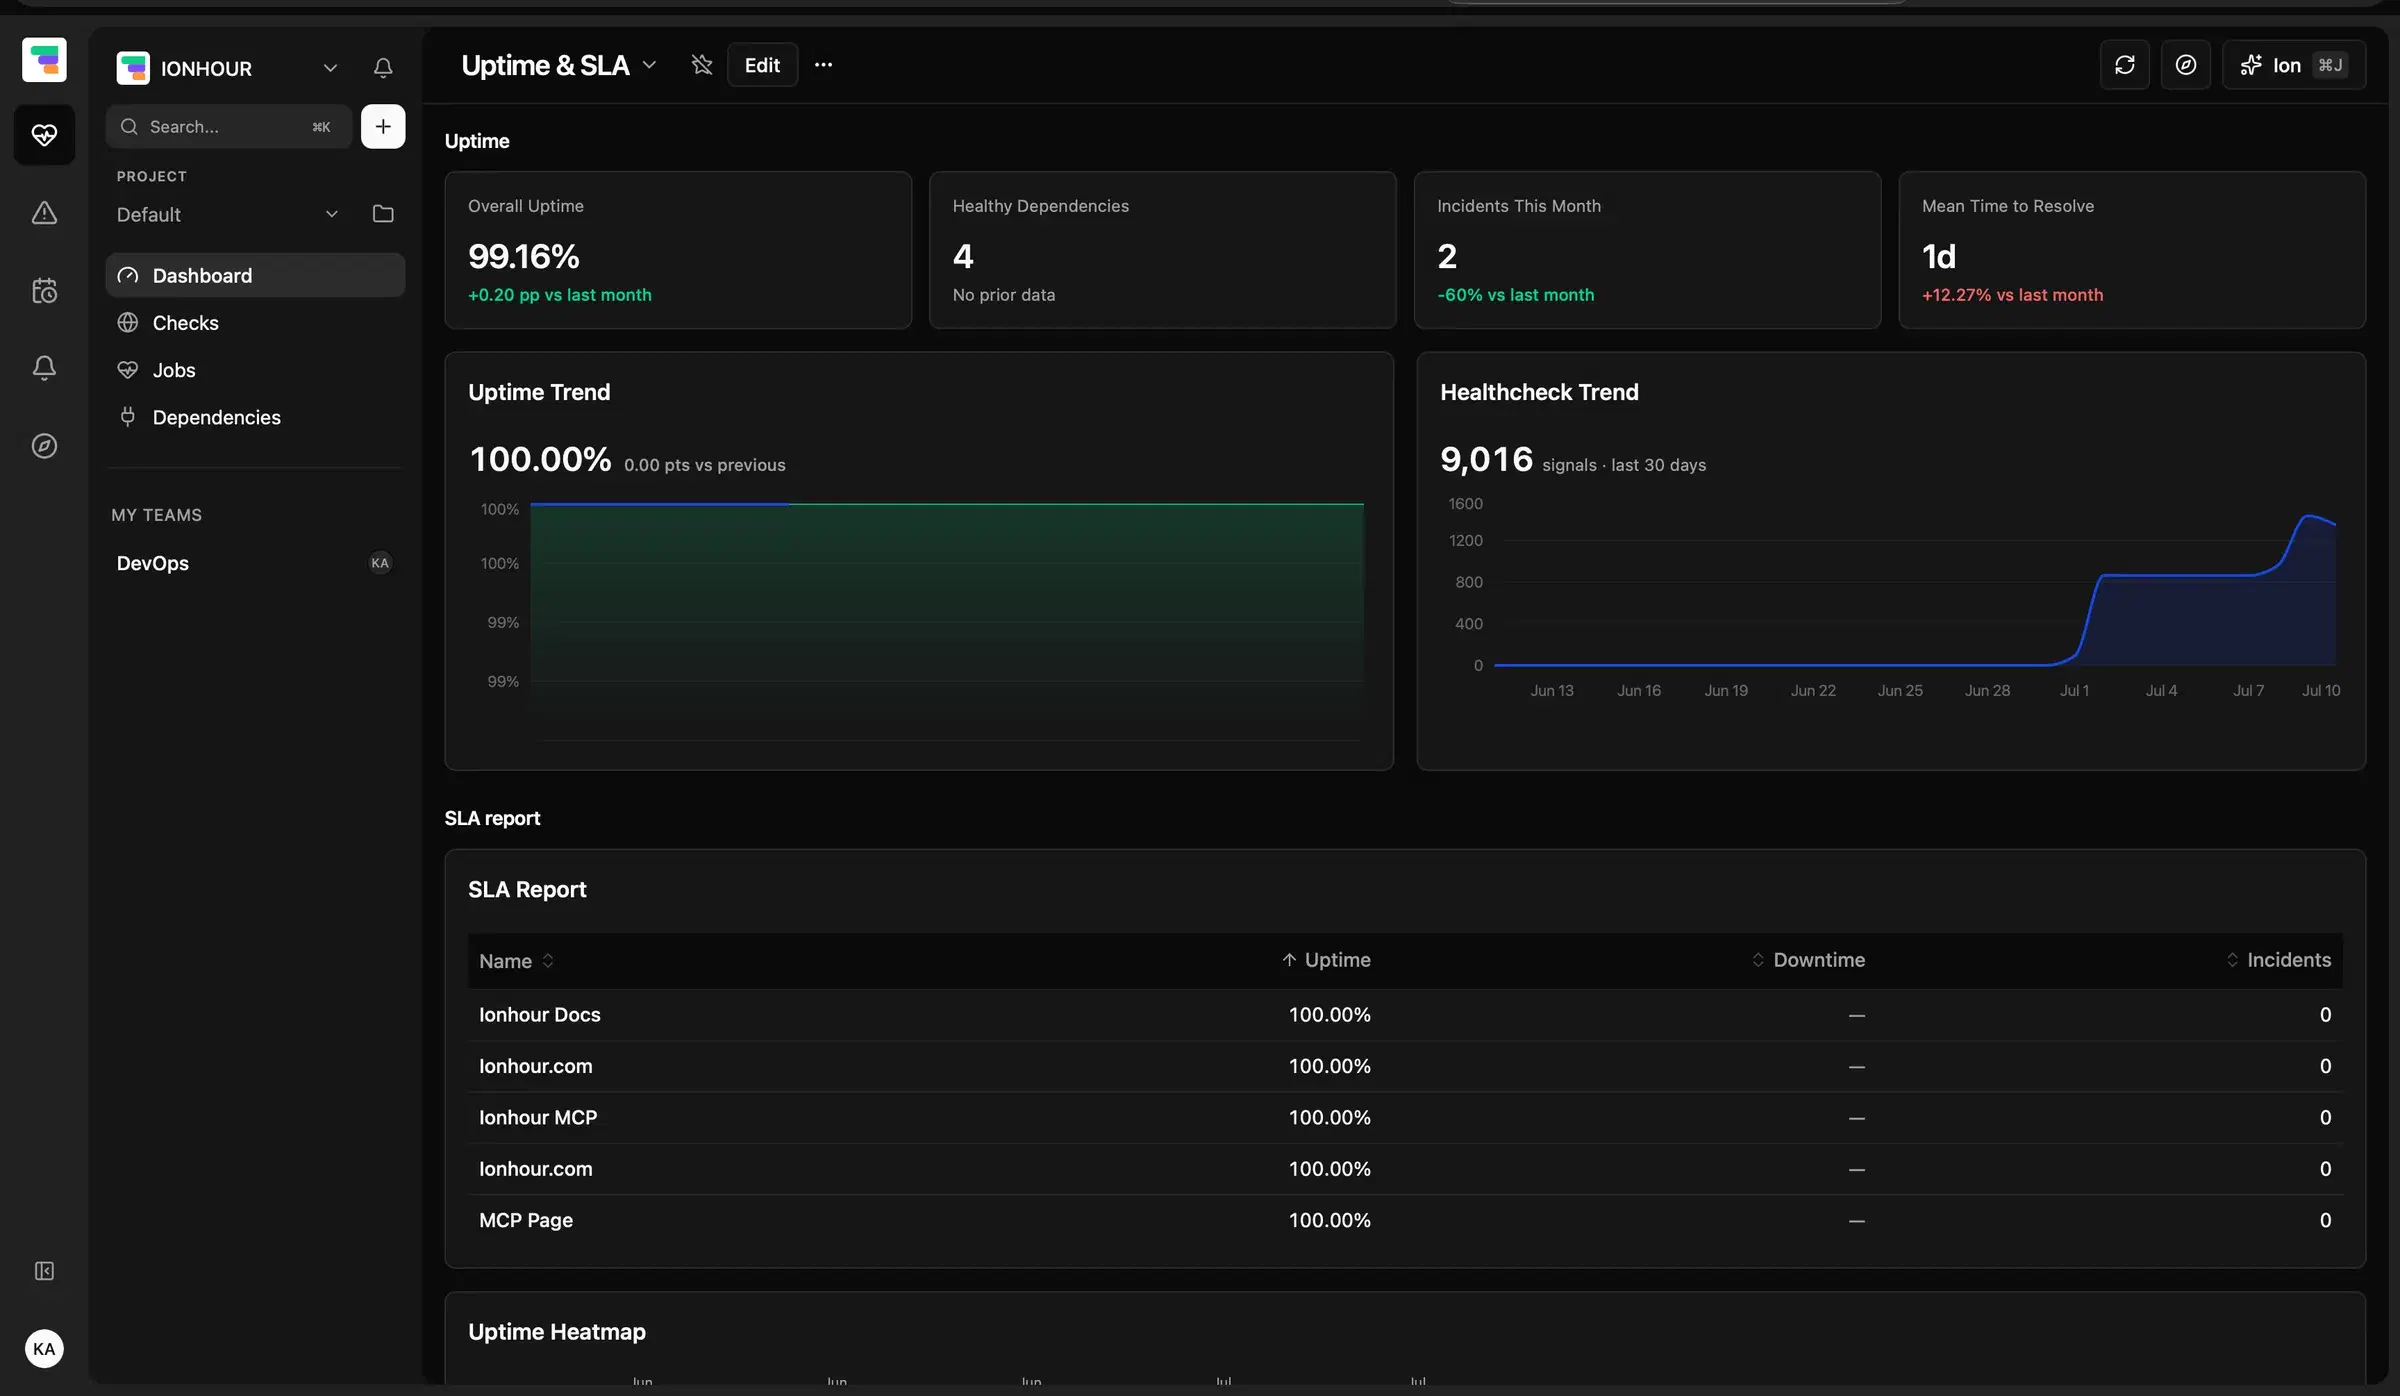Open the three-dots more options menu
The height and width of the screenshot is (1396, 2400).
pyautogui.click(x=823, y=65)
